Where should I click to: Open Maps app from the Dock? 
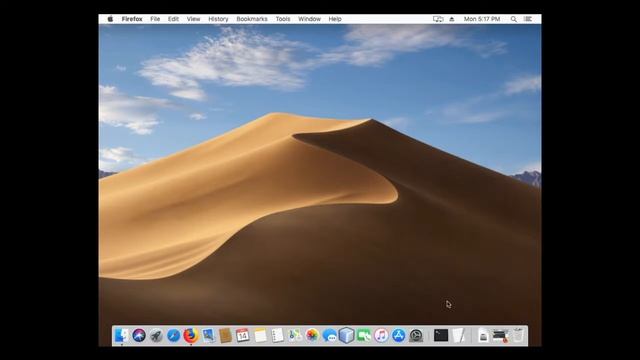click(295, 336)
